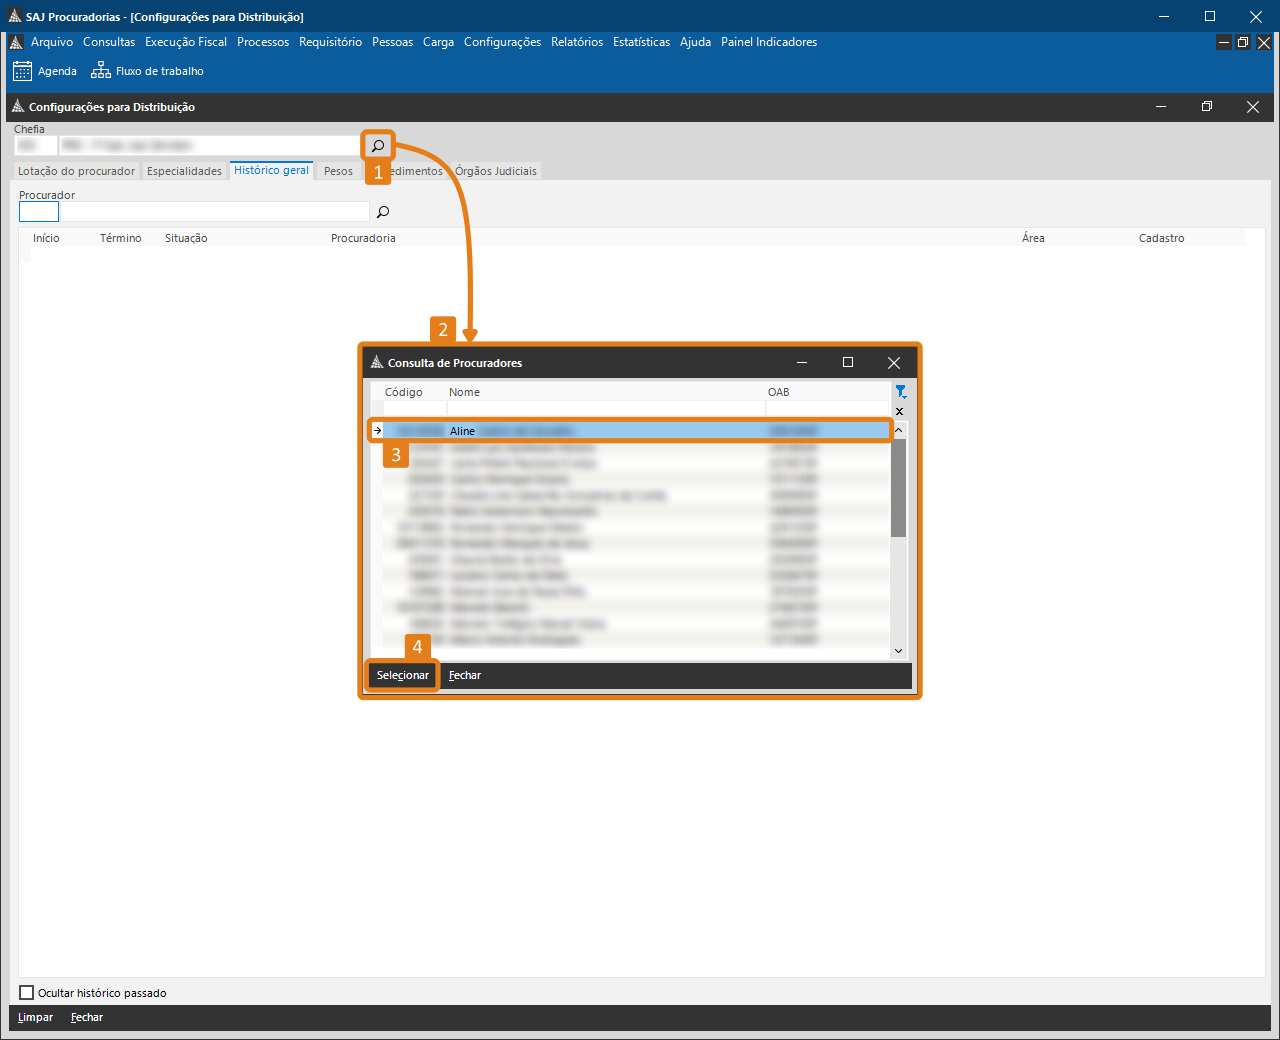The width and height of the screenshot is (1280, 1040).
Task: Click the Procurador search magnifier icon
Action: [382, 212]
